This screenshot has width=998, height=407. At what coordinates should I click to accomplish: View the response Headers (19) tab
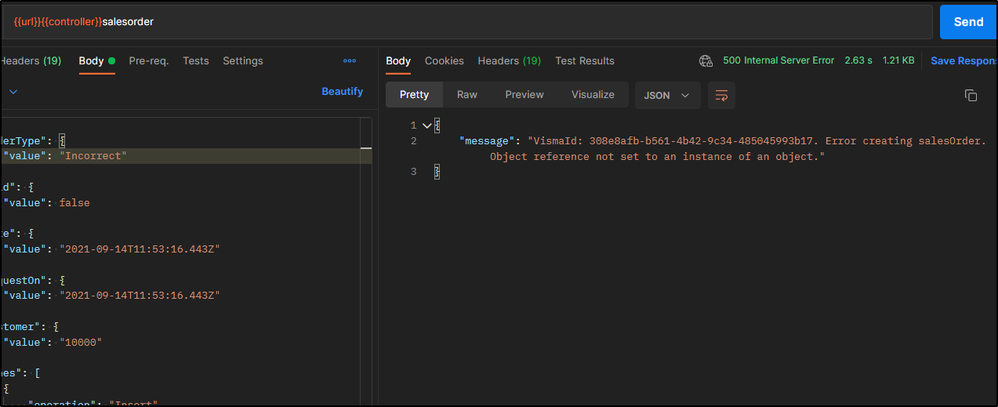[509, 61]
